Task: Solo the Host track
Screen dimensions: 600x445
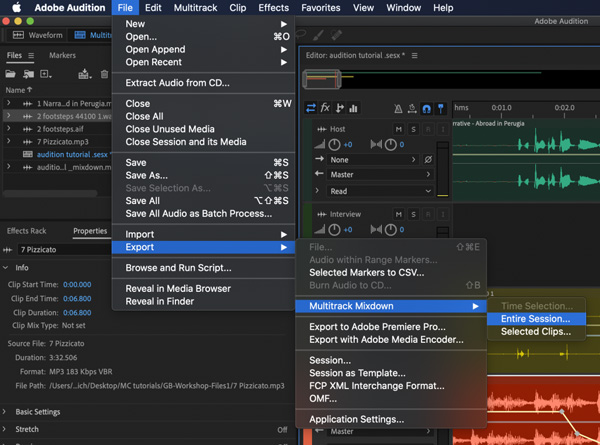Action: (413, 129)
